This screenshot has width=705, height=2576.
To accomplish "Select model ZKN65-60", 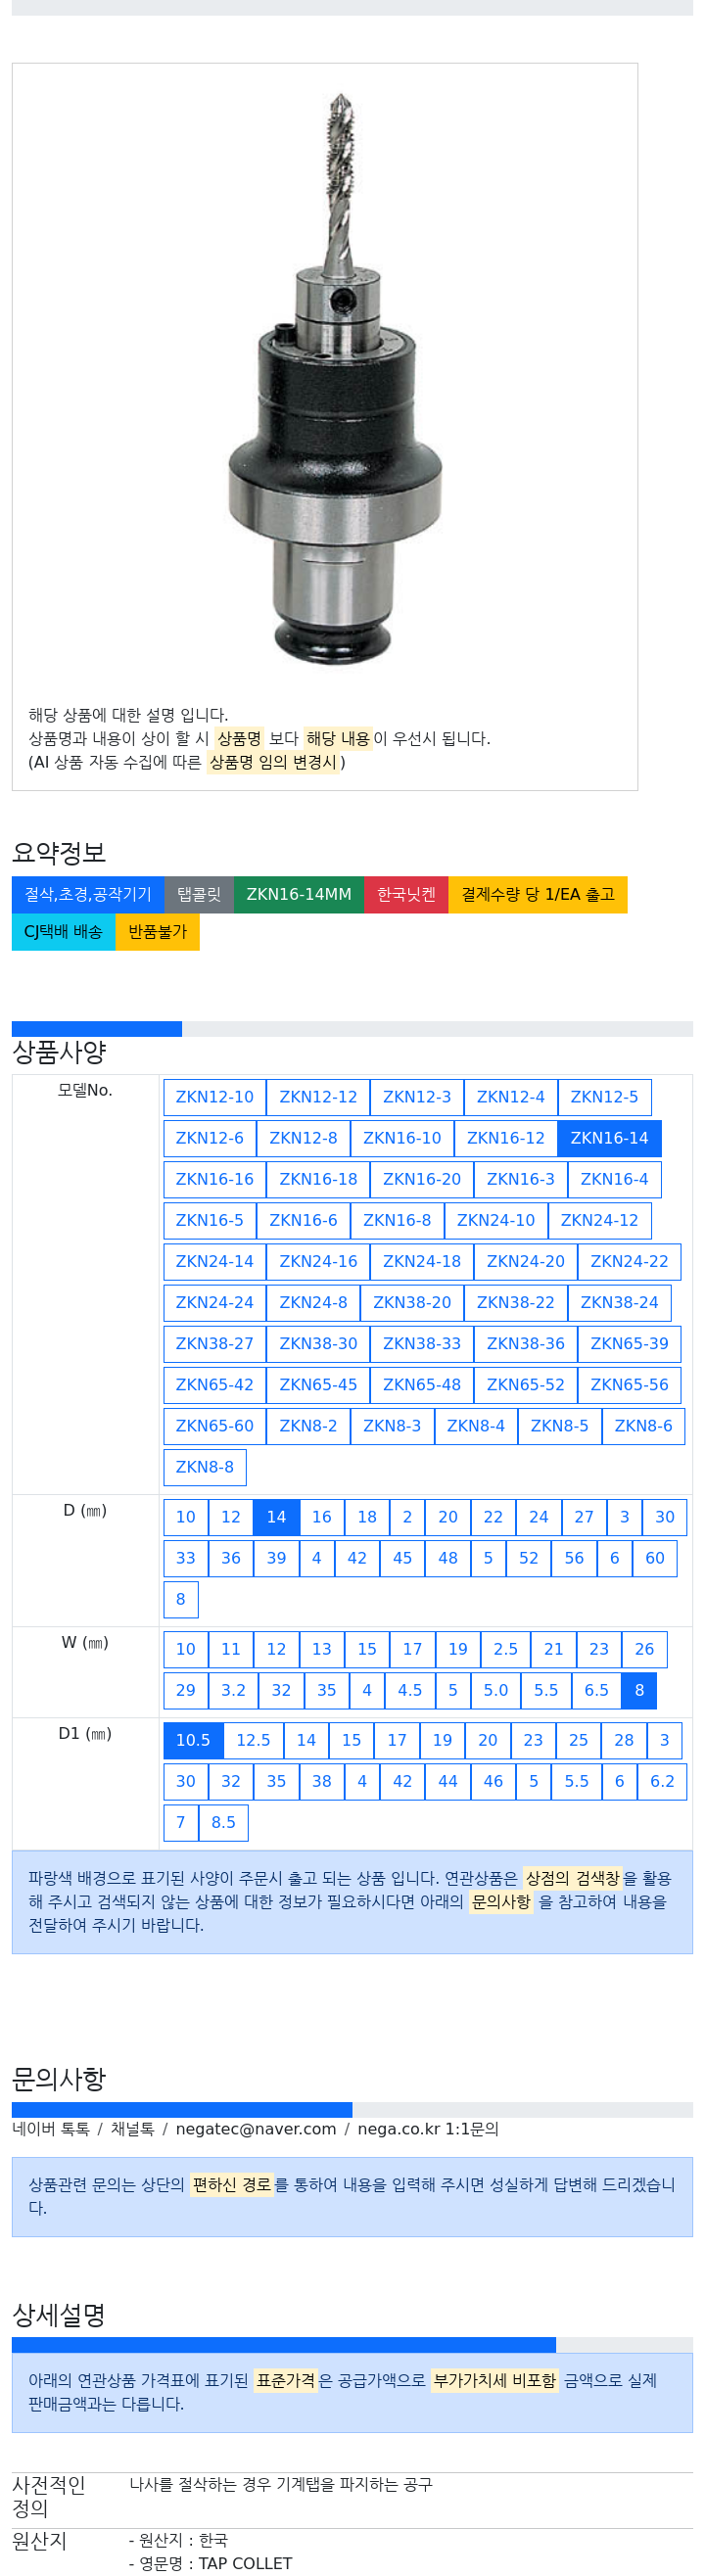I will (214, 1426).
